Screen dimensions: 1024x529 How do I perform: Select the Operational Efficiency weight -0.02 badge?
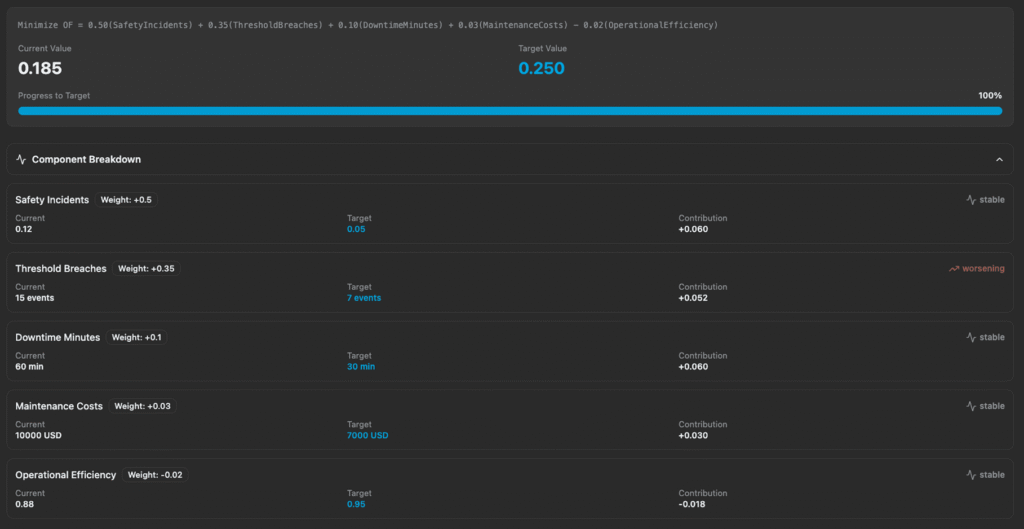(x=154, y=476)
